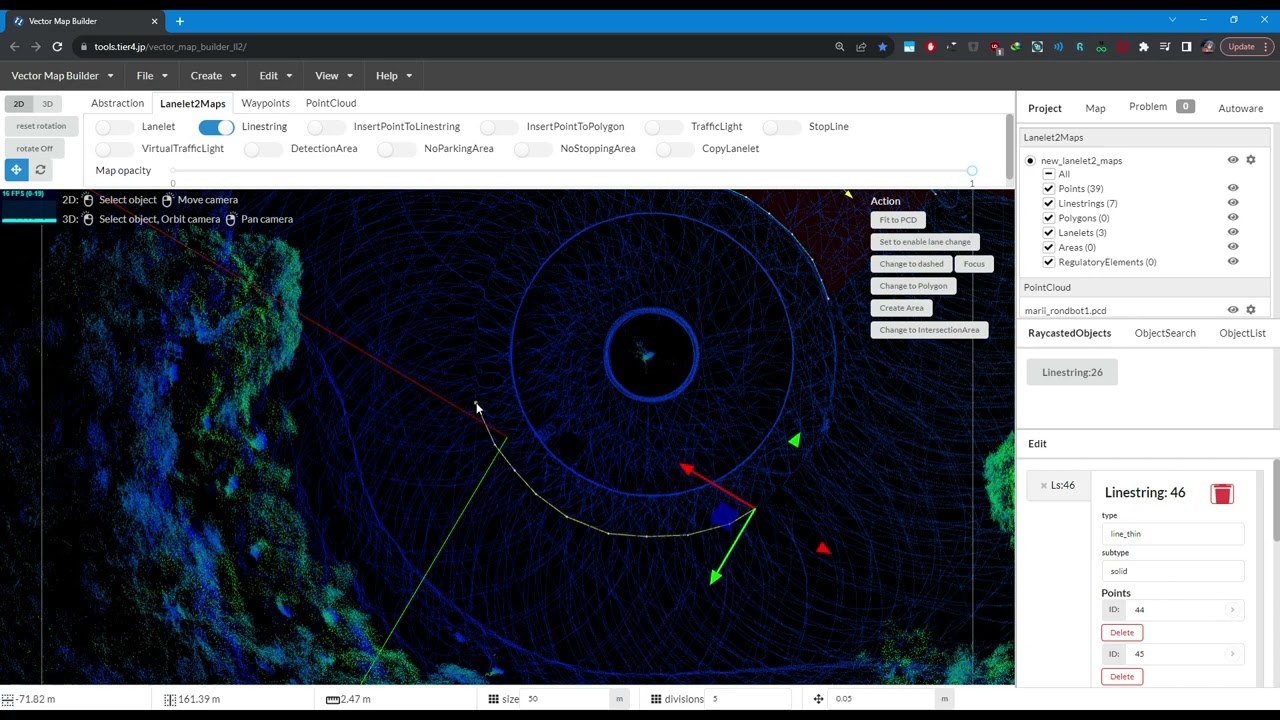
Task: Switch the viewer to 3D mode
Action: [47, 104]
